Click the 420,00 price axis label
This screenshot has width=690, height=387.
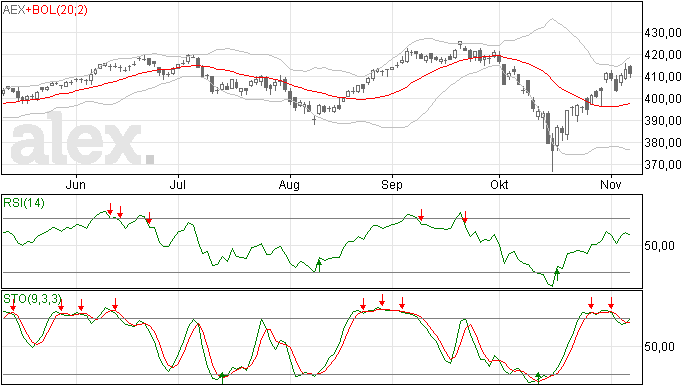click(663, 55)
